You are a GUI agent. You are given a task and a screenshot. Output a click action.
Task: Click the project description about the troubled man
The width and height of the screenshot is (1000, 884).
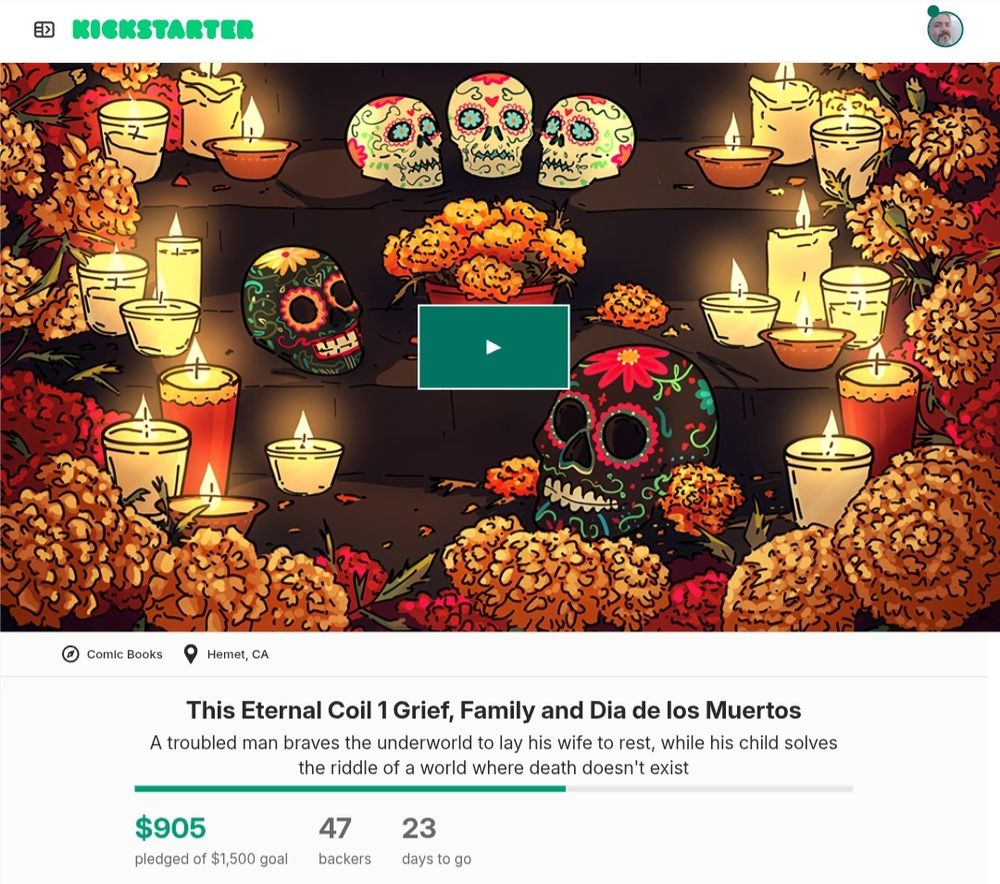494,755
